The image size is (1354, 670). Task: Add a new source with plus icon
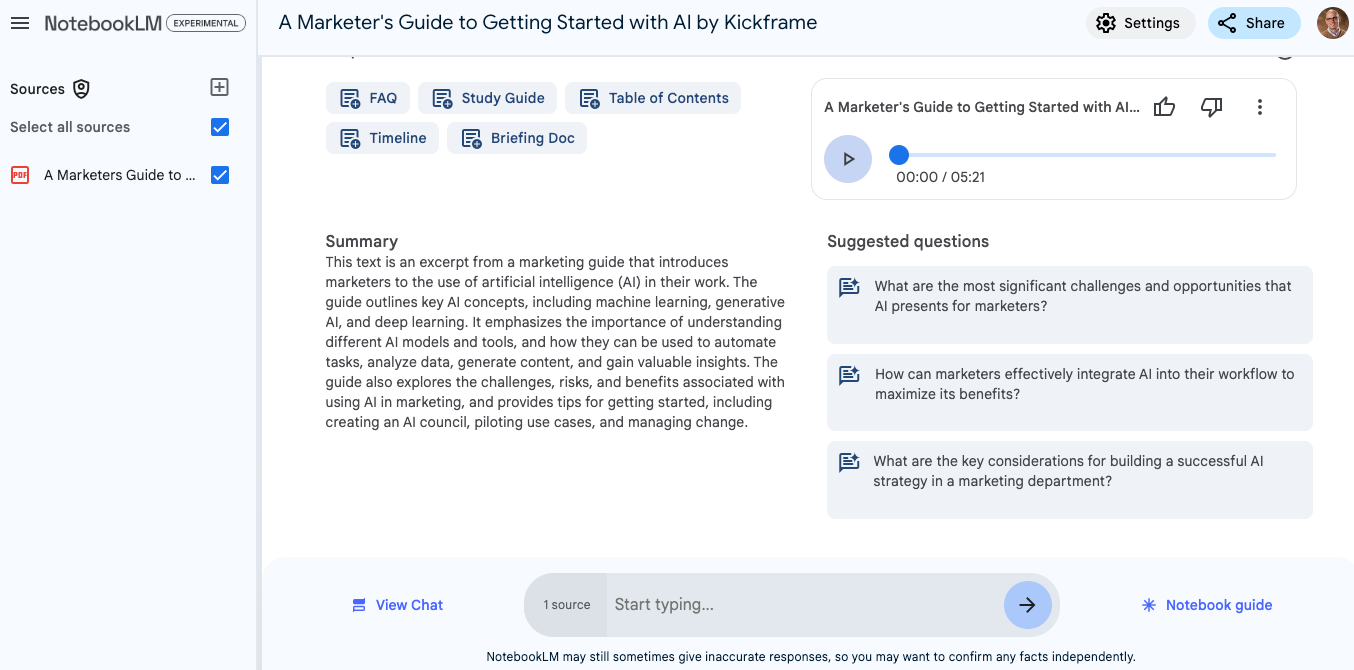(x=220, y=87)
